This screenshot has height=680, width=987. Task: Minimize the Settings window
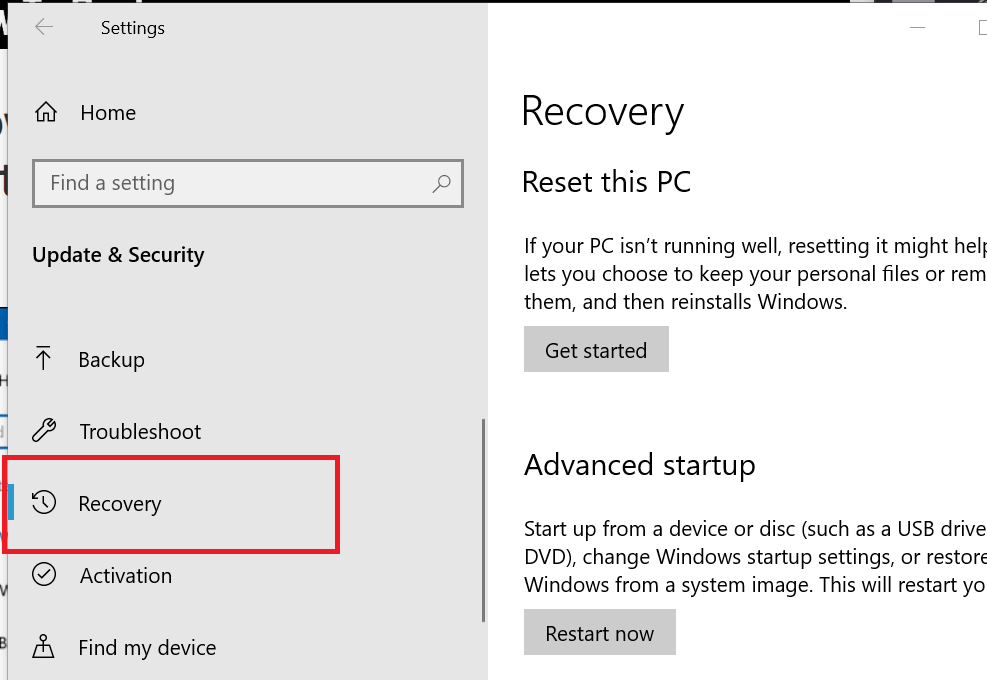917,28
